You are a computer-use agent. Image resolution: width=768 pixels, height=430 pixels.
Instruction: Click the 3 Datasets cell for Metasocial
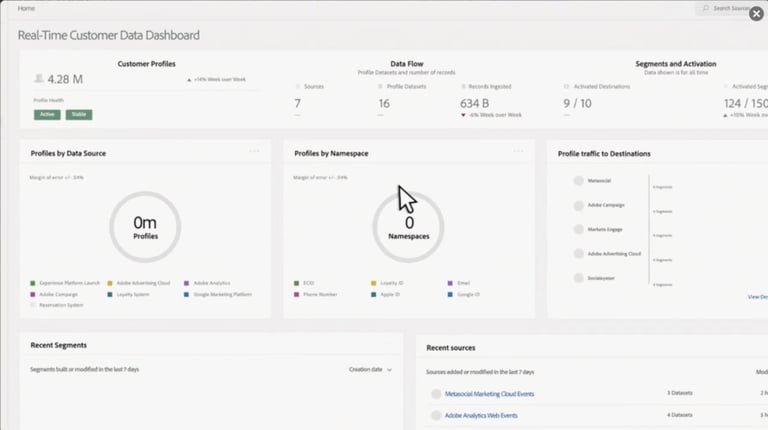[x=680, y=393]
